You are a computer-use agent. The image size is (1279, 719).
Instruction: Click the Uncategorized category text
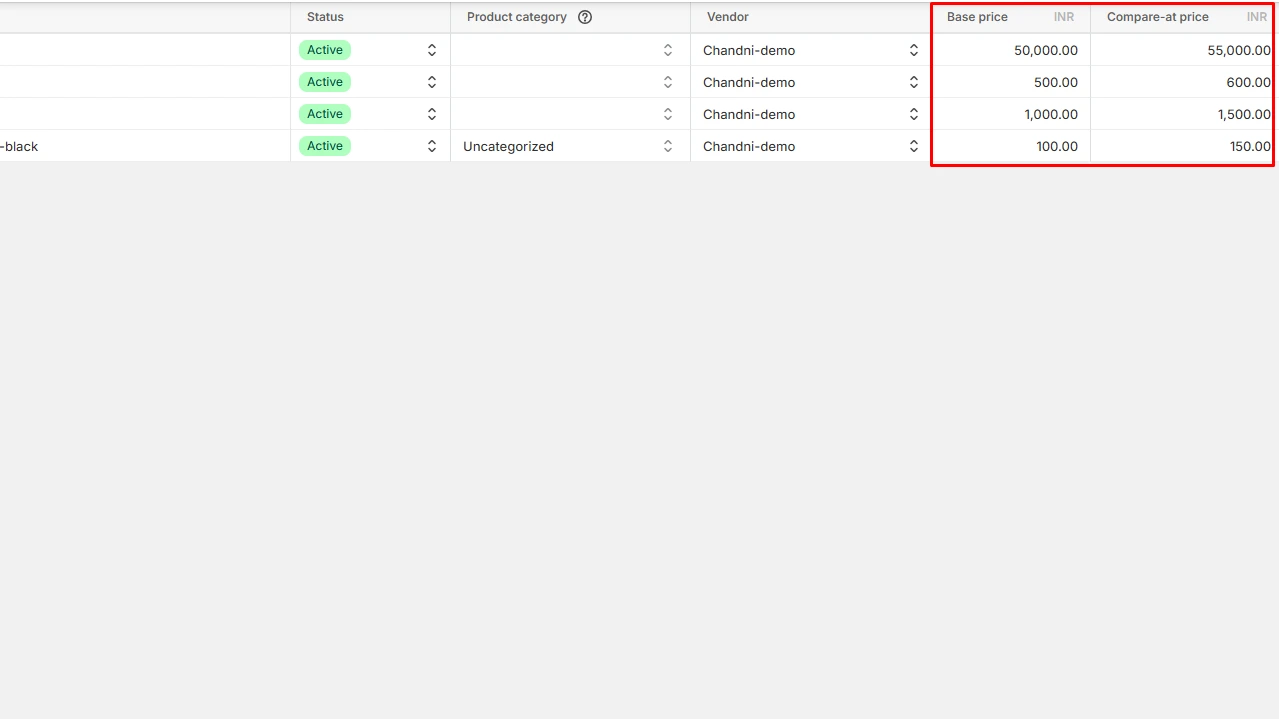click(x=508, y=146)
